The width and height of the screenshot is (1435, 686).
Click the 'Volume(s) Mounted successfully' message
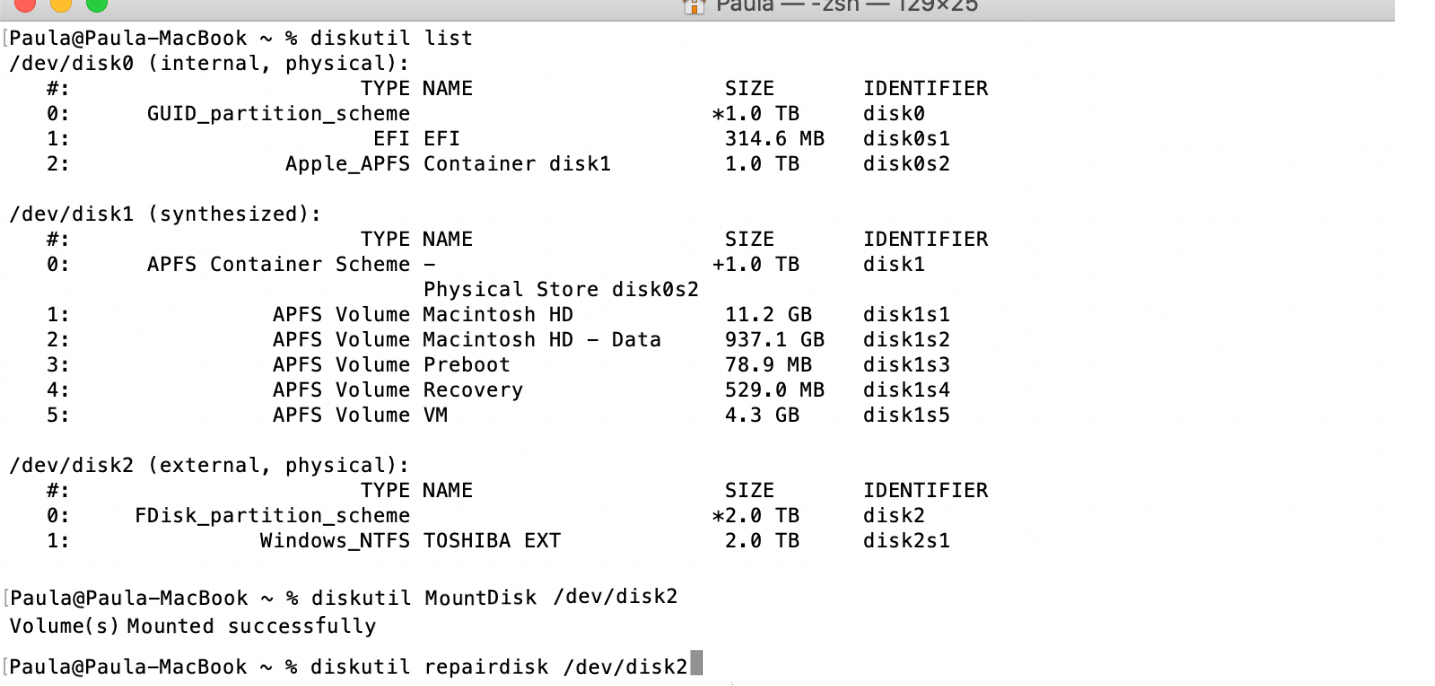tap(192, 627)
